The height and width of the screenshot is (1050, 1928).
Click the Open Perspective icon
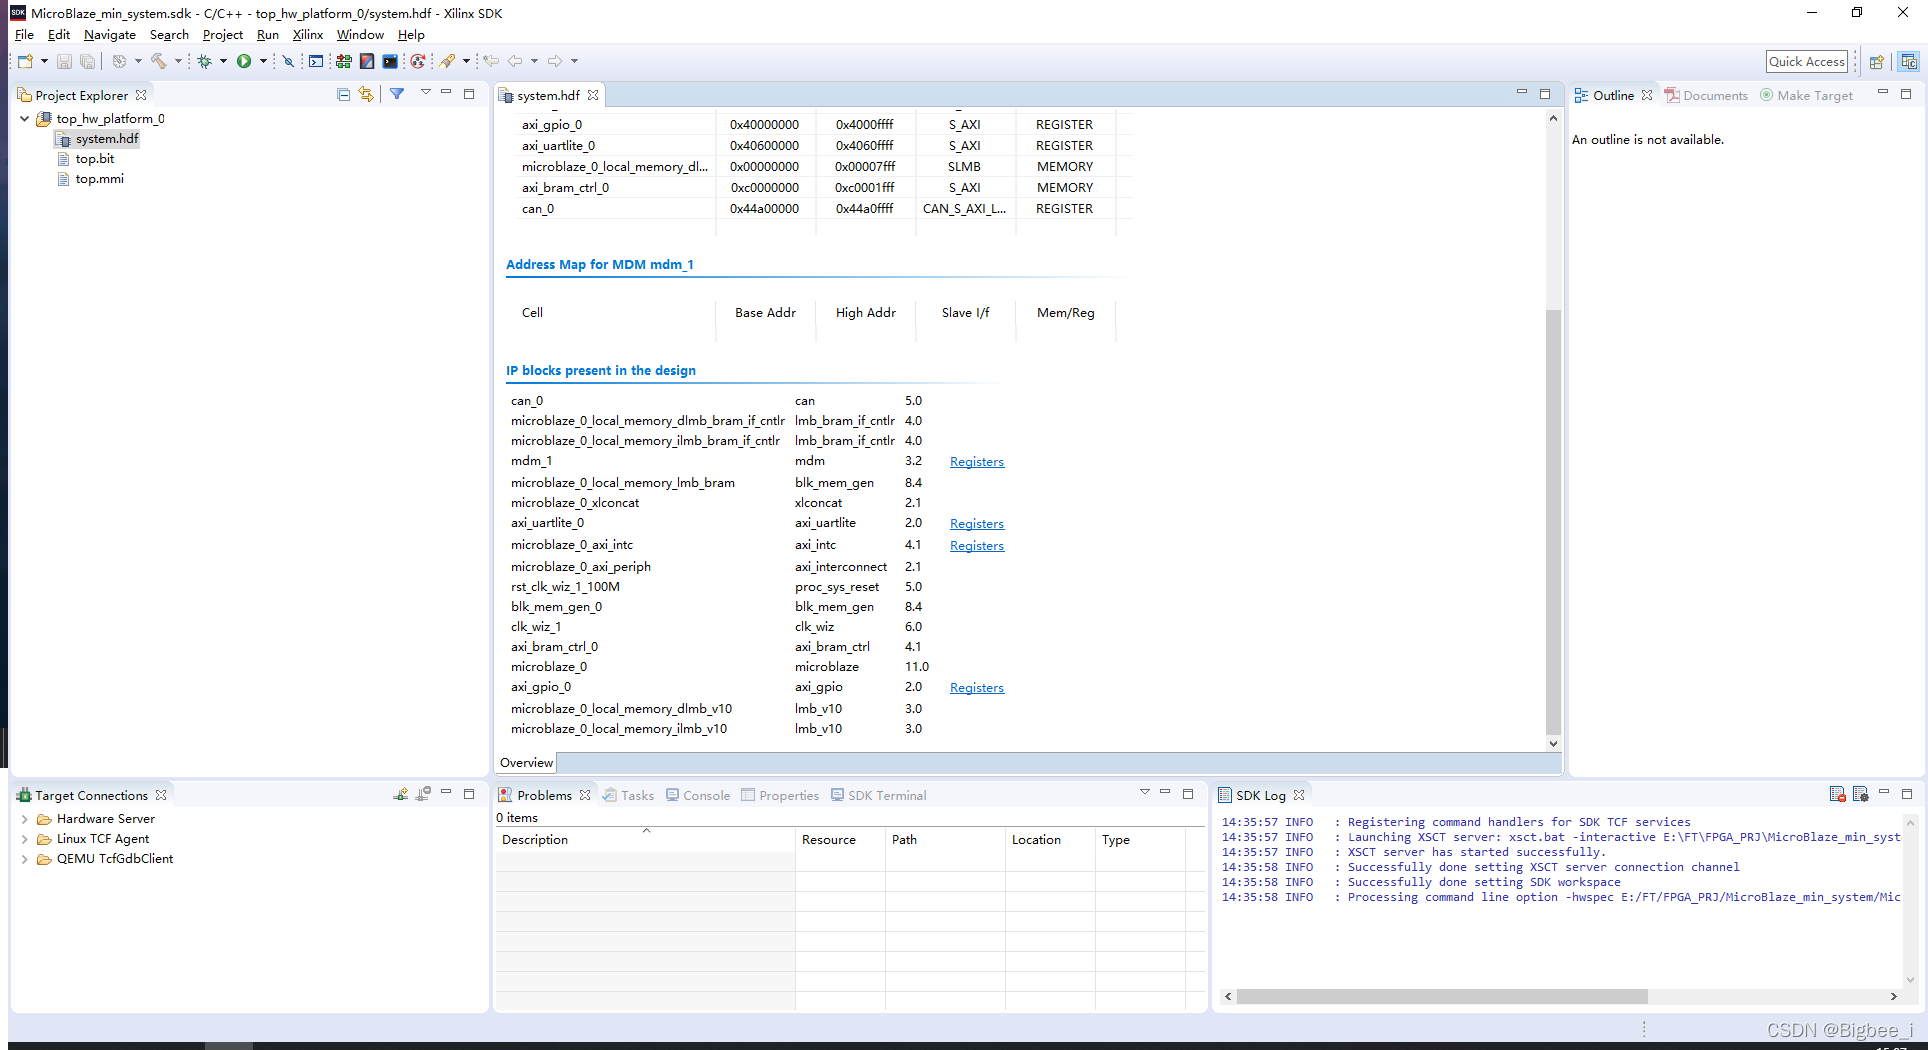point(1877,62)
